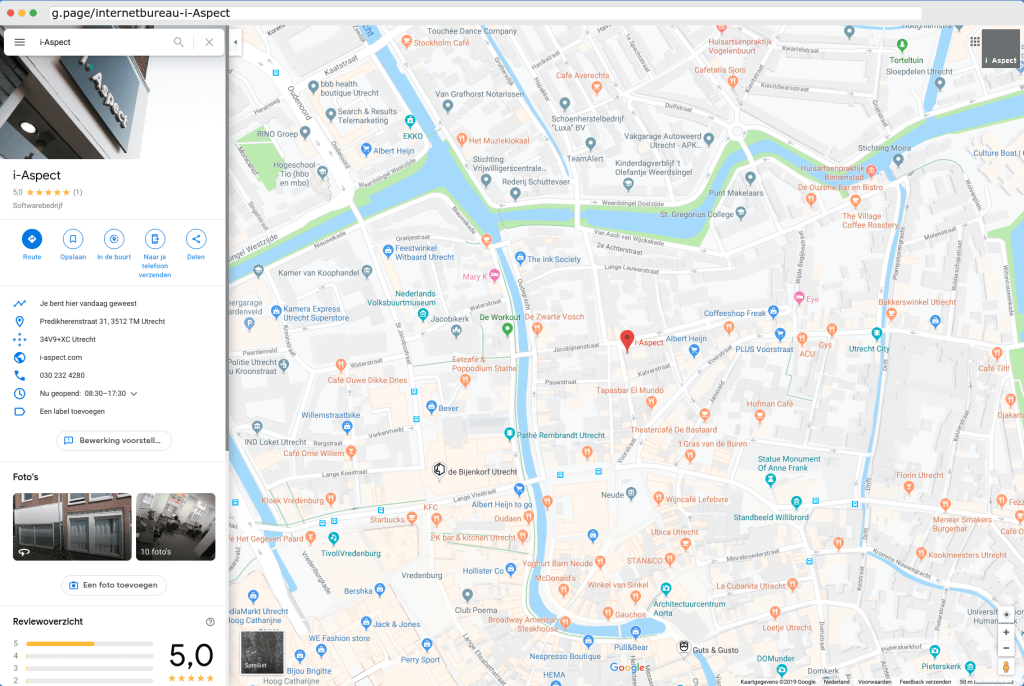
Task: Select the Stockholm Café marker
Action: 406,42
